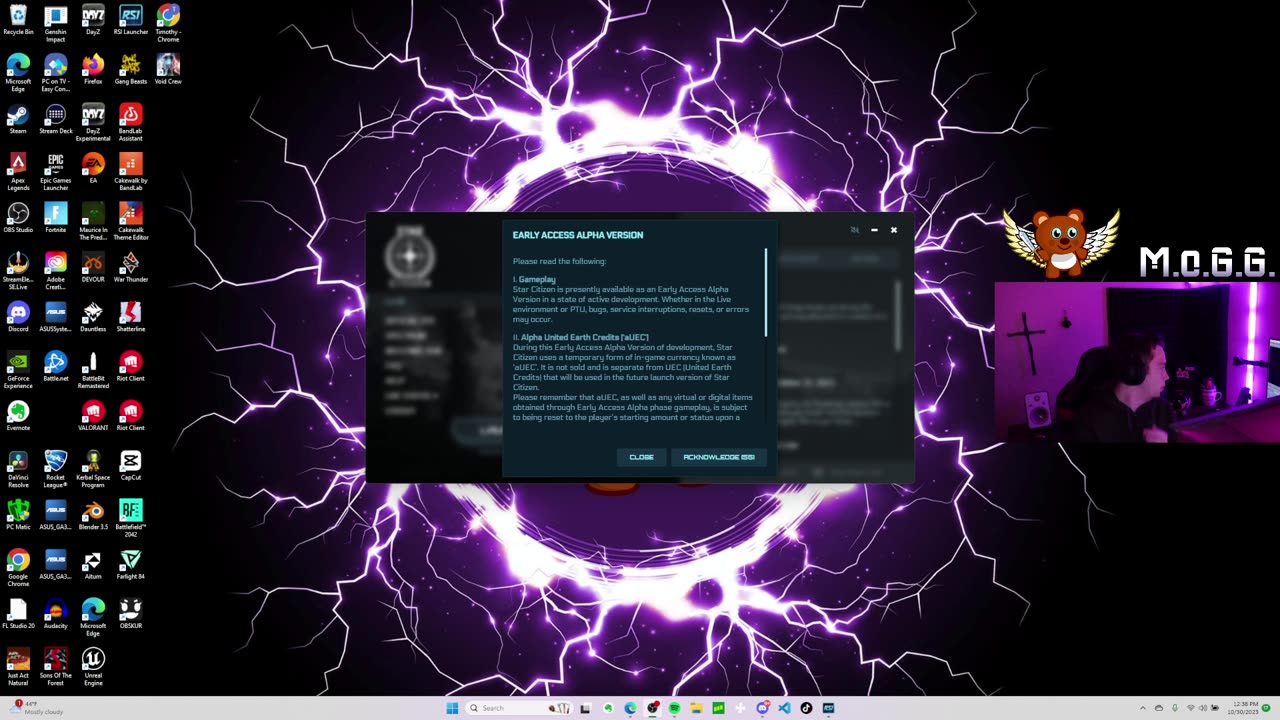
Task: Select the War Thunder desktop icon
Action: point(130,267)
